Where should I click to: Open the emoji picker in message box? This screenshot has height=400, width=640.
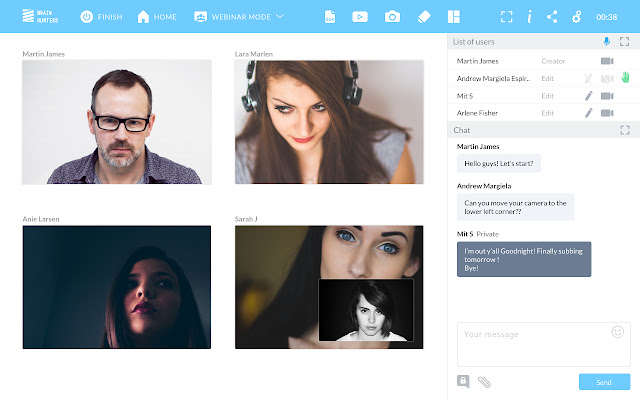pyautogui.click(x=617, y=332)
